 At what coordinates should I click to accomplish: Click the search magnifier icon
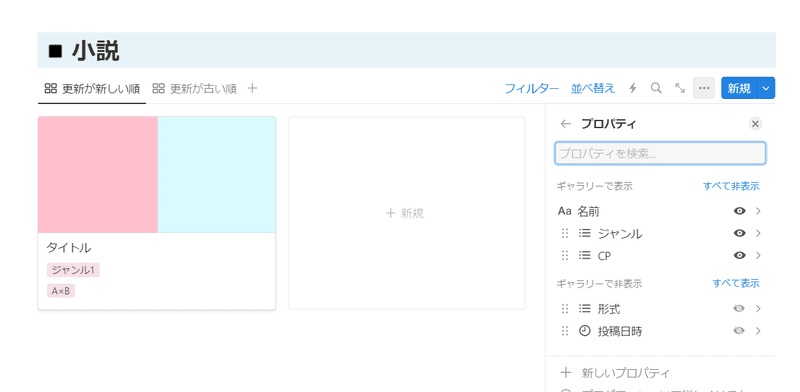pyautogui.click(x=656, y=88)
